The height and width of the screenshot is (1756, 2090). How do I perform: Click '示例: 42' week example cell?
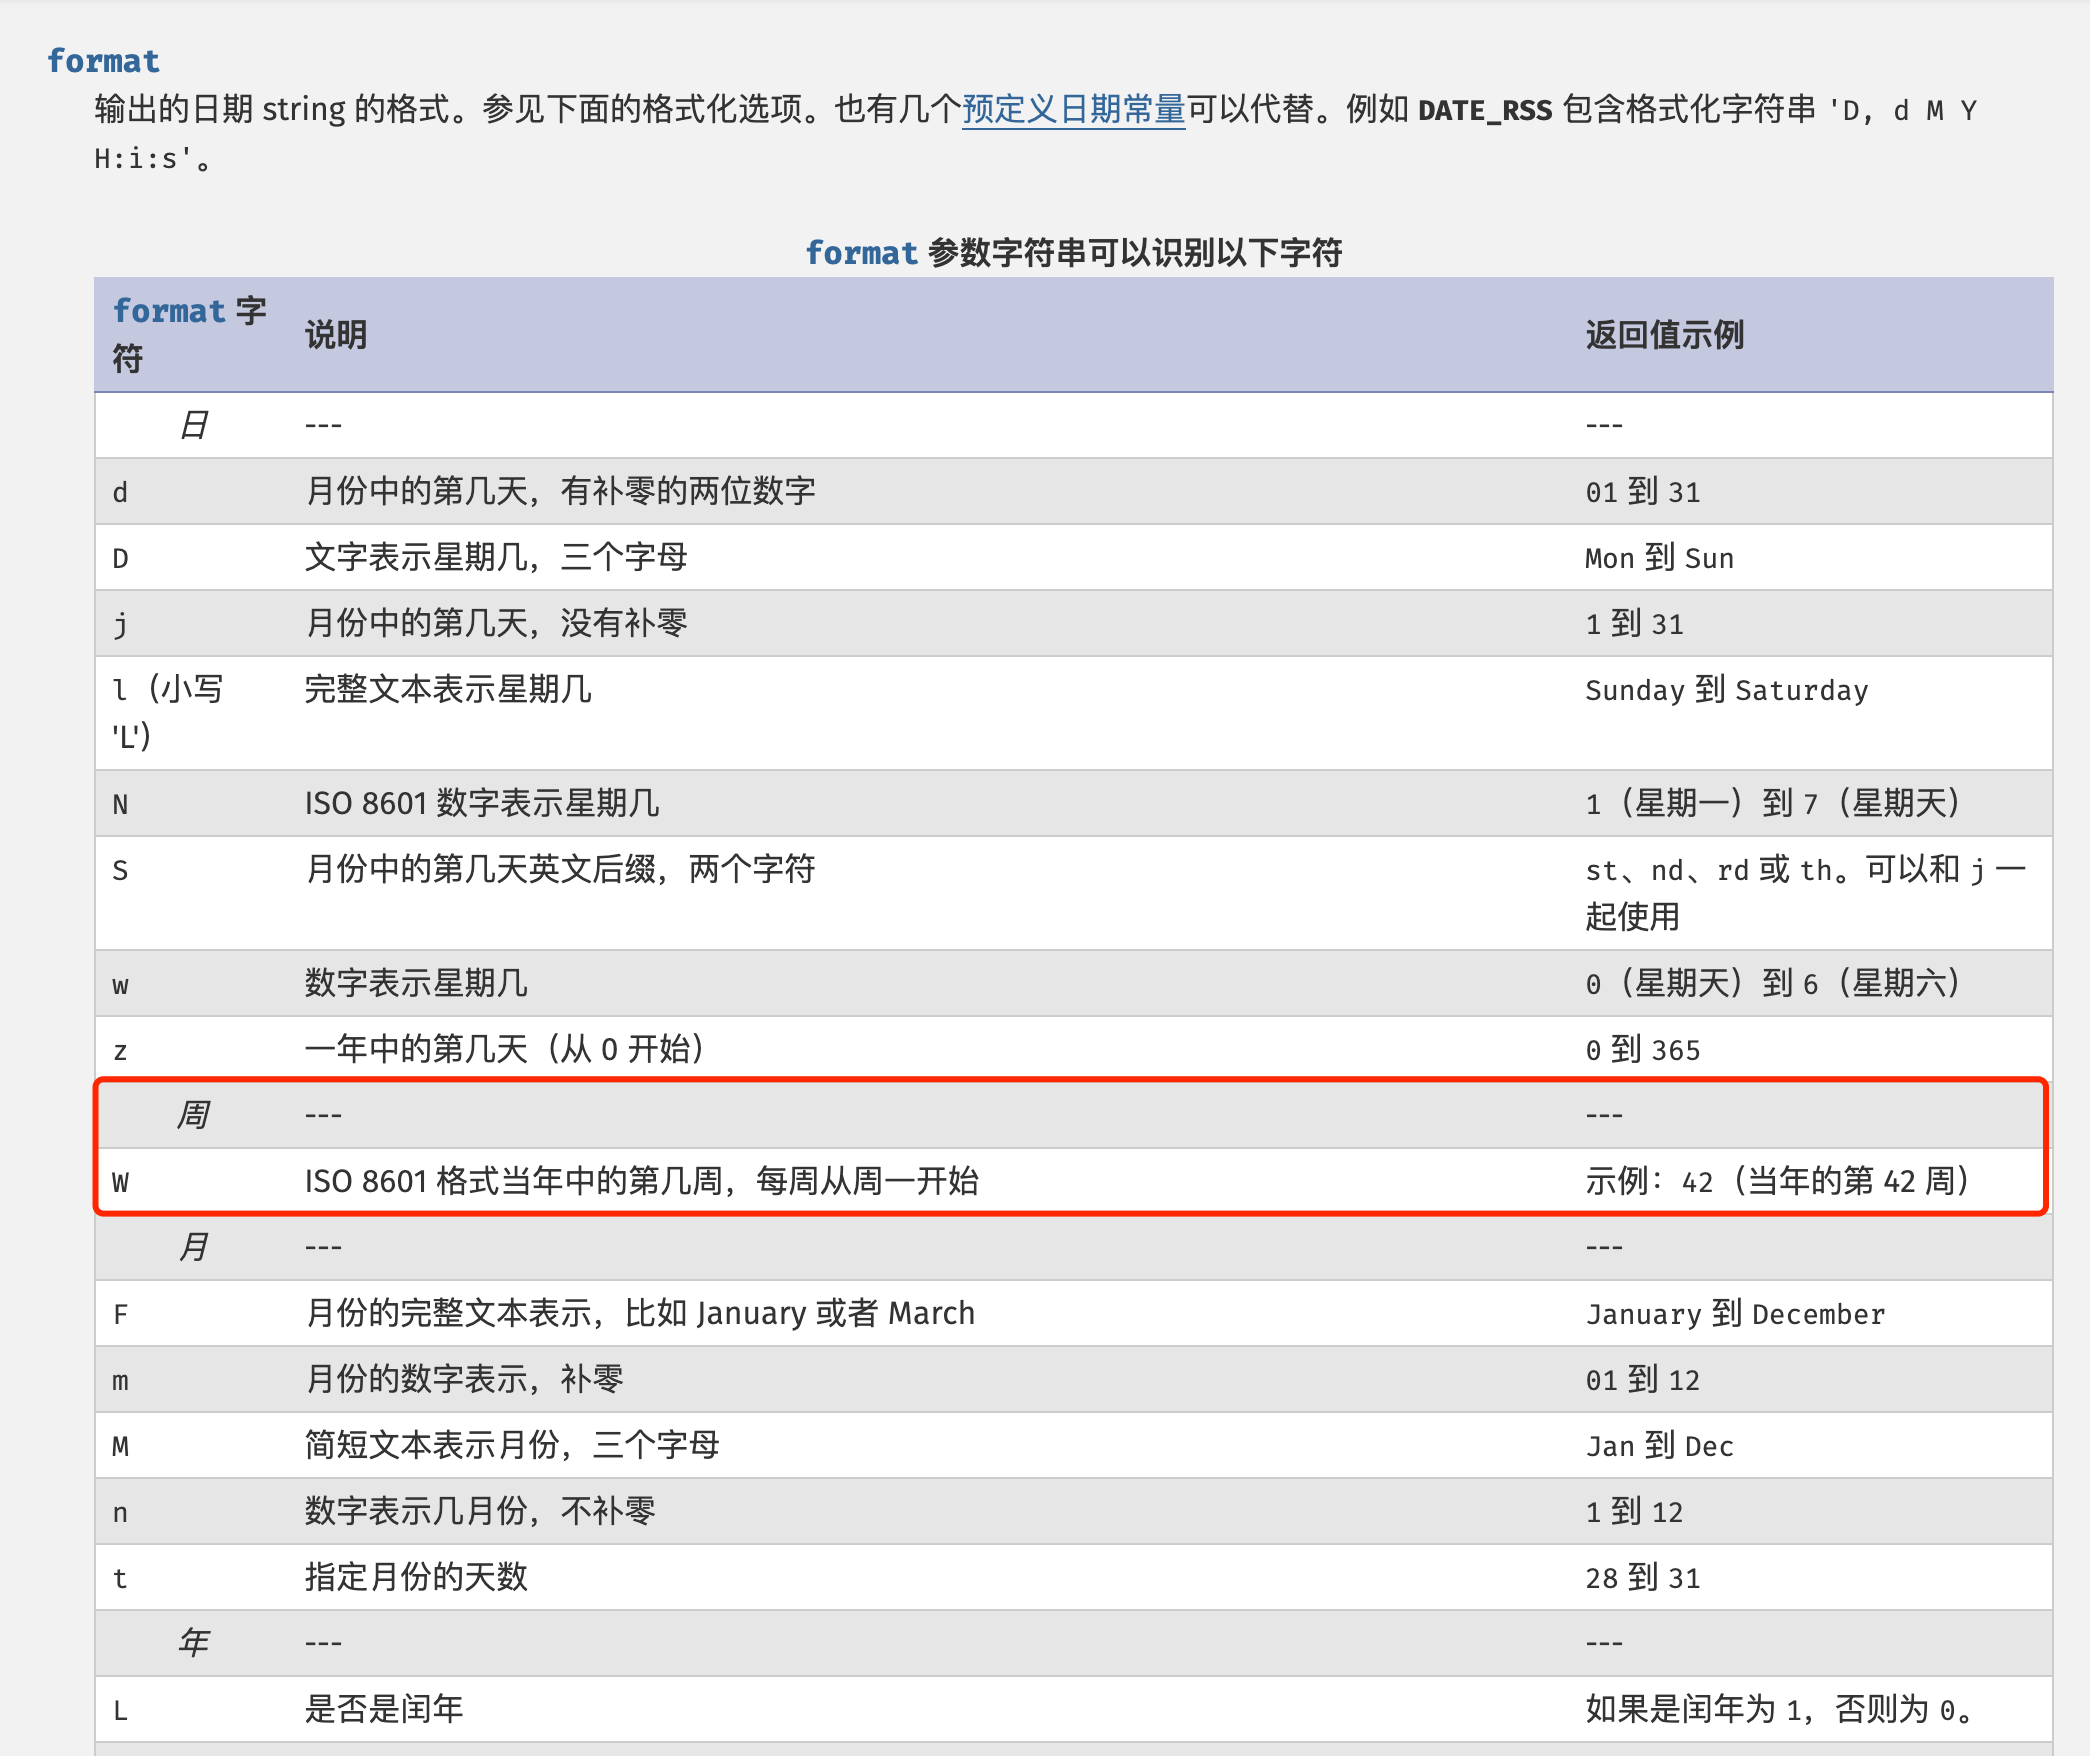click(1776, 1182)
